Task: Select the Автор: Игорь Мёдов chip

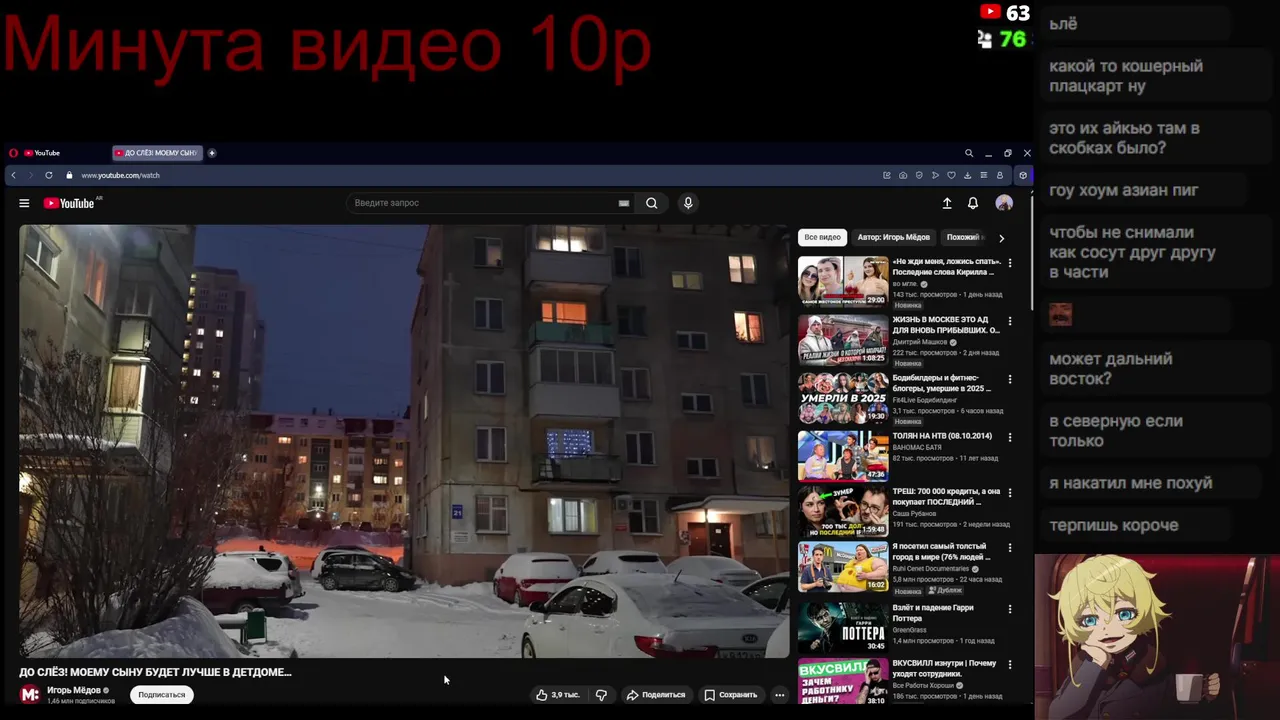Action: [x=893, y=238]
